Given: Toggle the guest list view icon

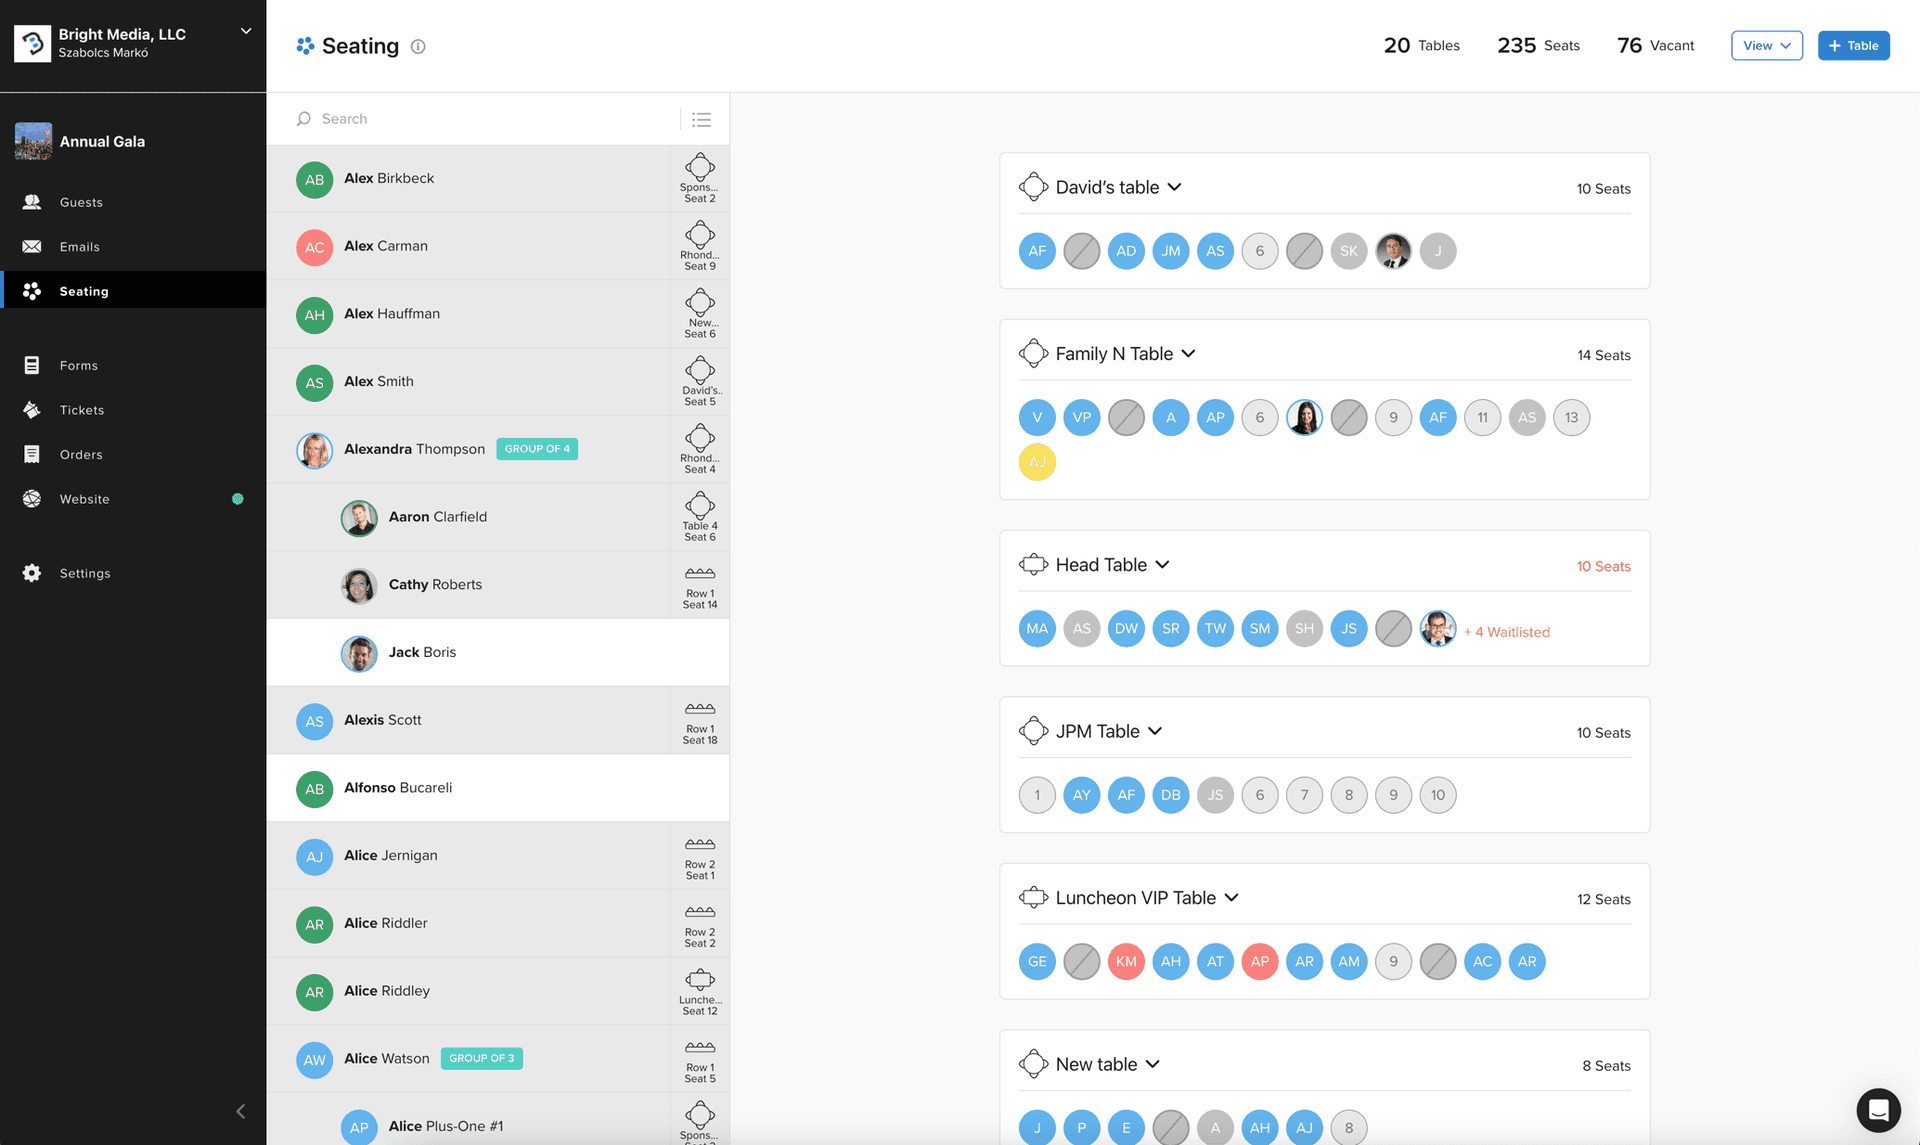Looking at the screenshot, I should point(701,119).
